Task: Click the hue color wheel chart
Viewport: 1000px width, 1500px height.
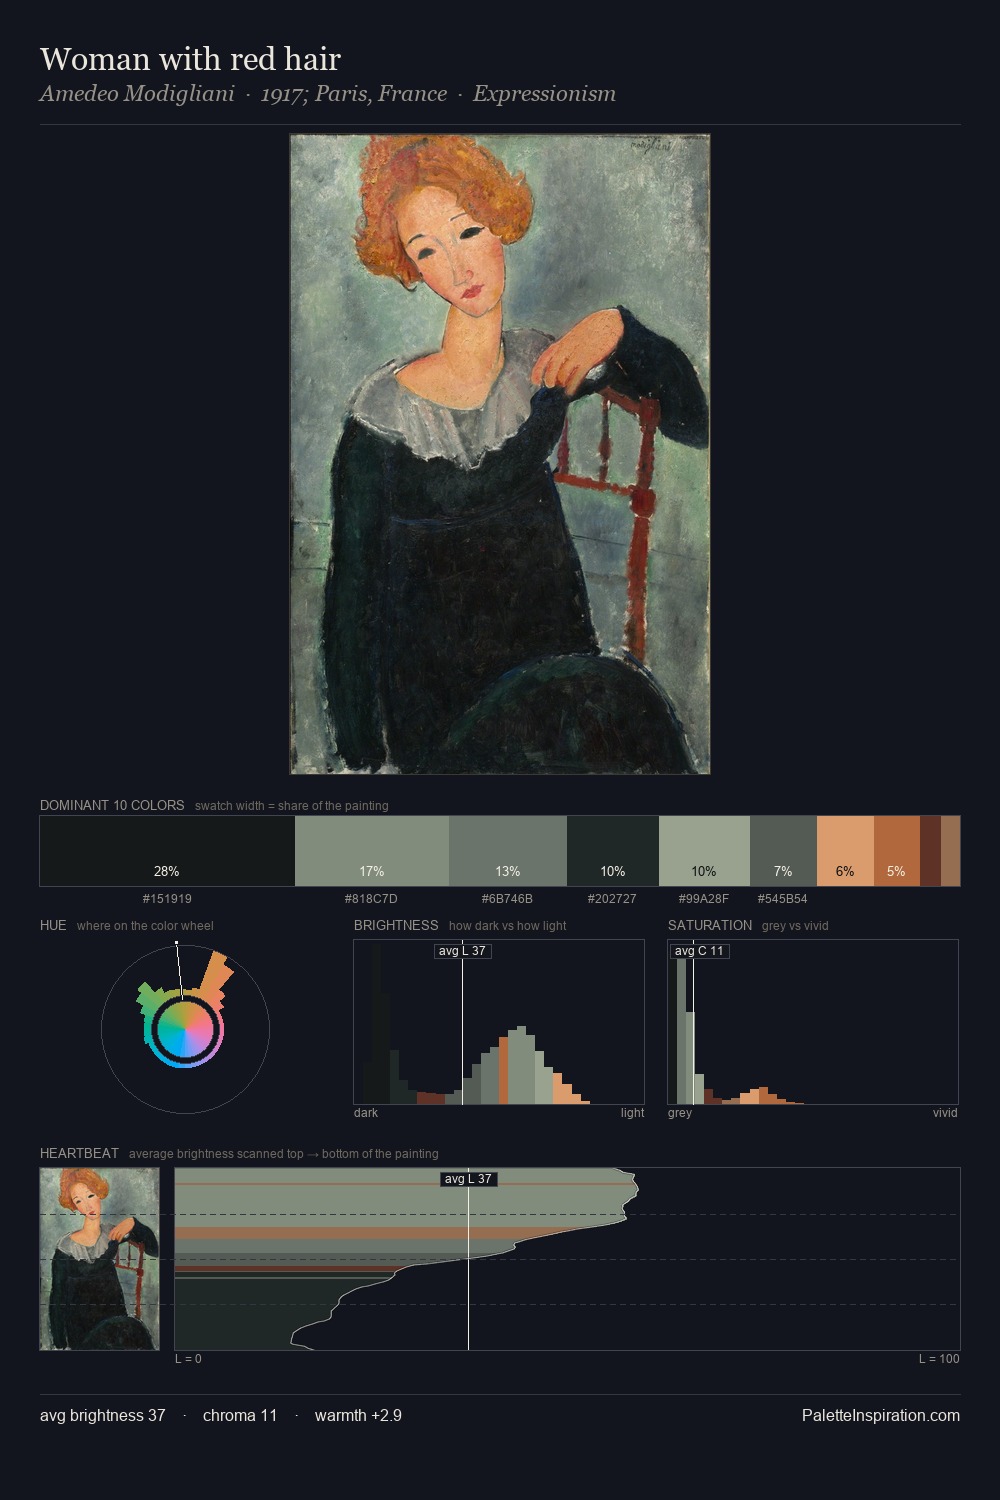Action: coord(185,1028)
